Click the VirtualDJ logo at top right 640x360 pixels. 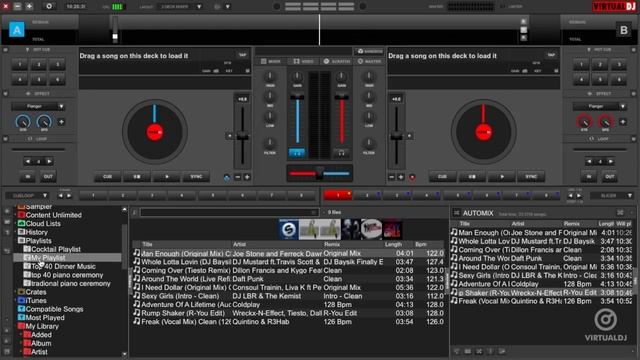[614, 6]
